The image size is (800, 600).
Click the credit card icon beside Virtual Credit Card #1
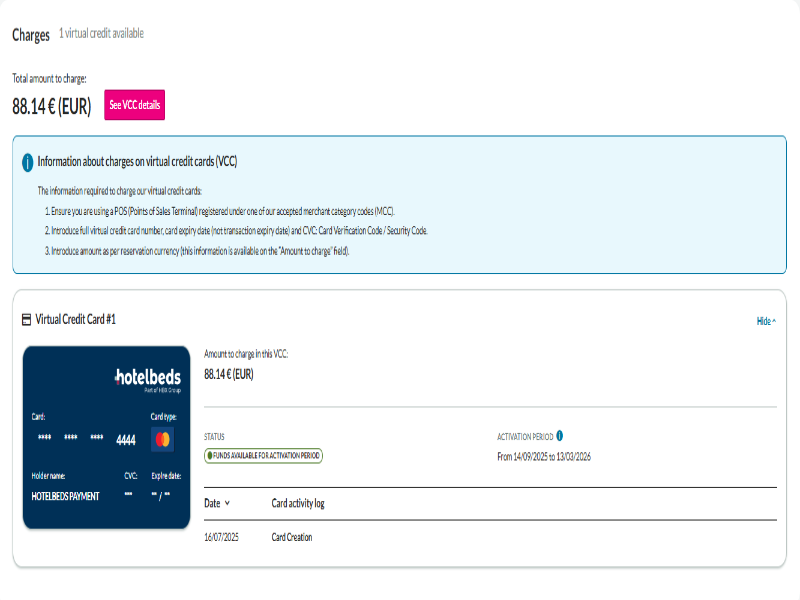tap(27, 320)
